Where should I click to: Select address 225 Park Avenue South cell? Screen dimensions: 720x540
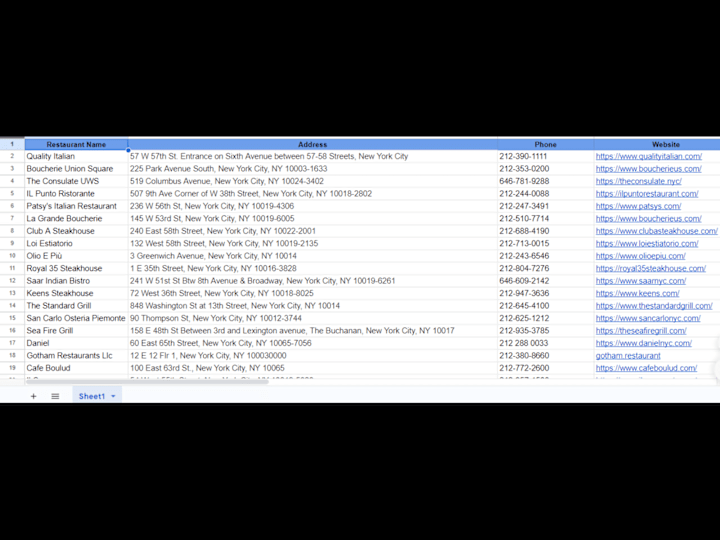[x=312, y=169]
